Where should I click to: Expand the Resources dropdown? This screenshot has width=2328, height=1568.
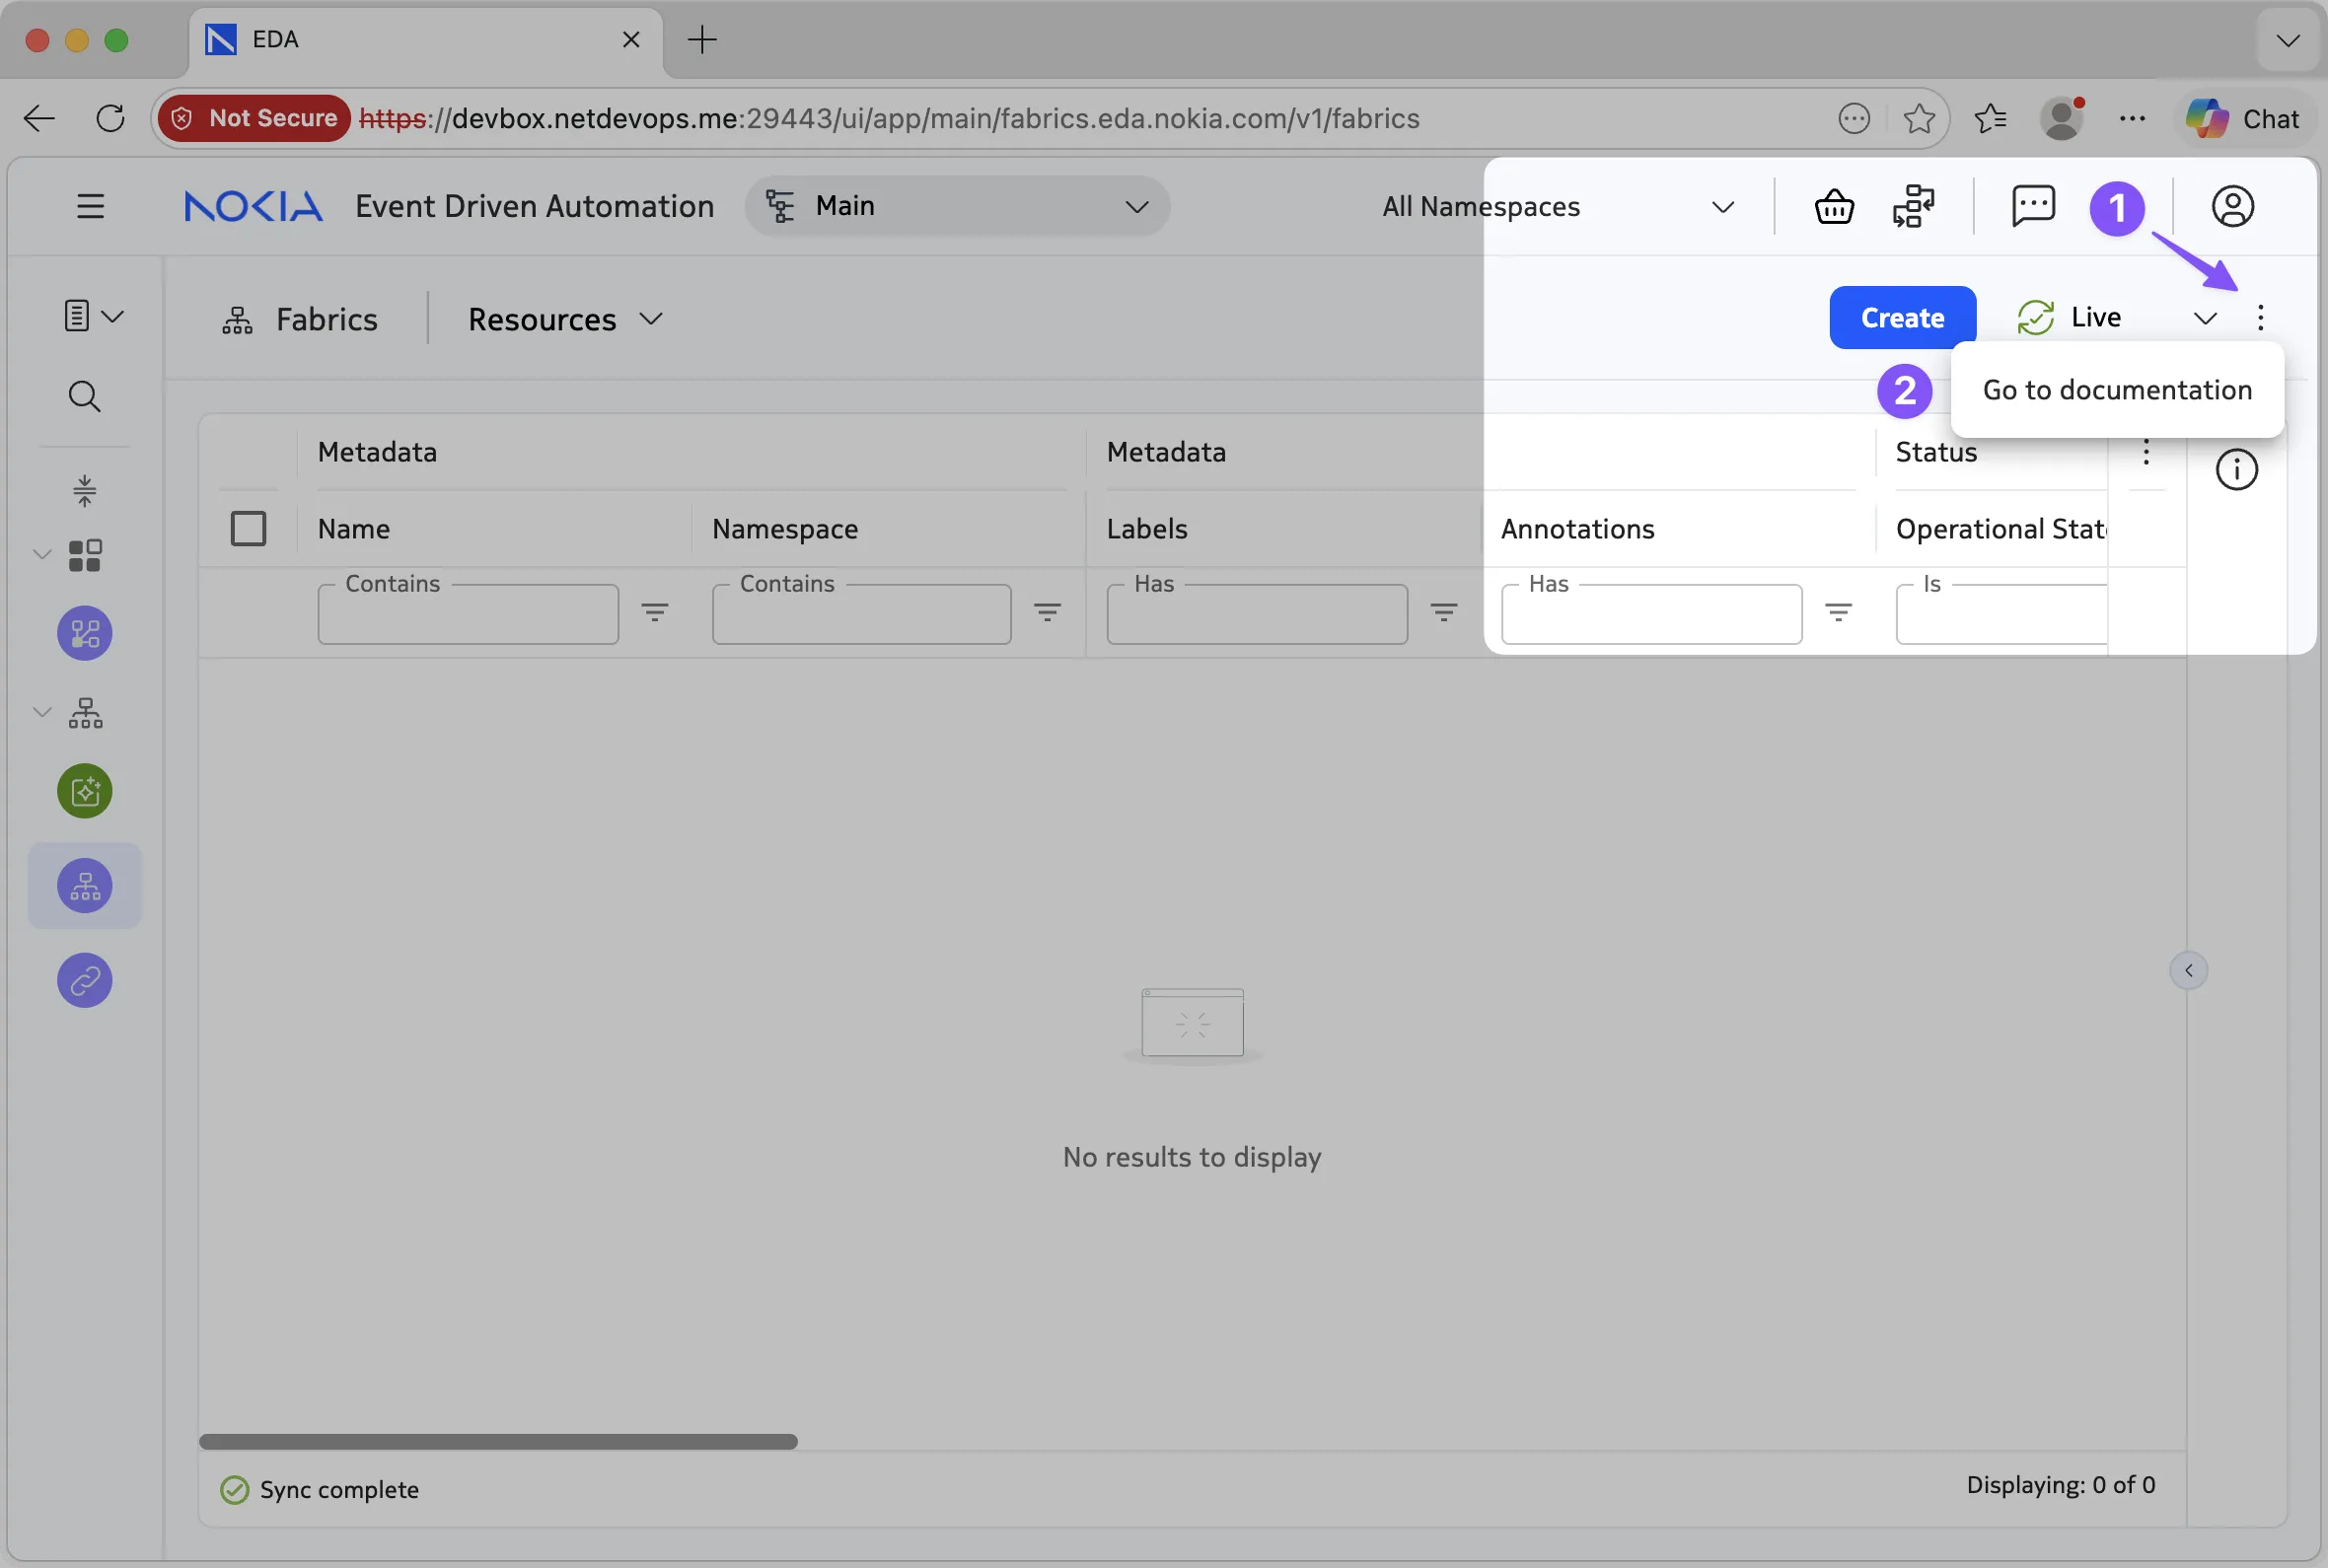tap(566, 319)
